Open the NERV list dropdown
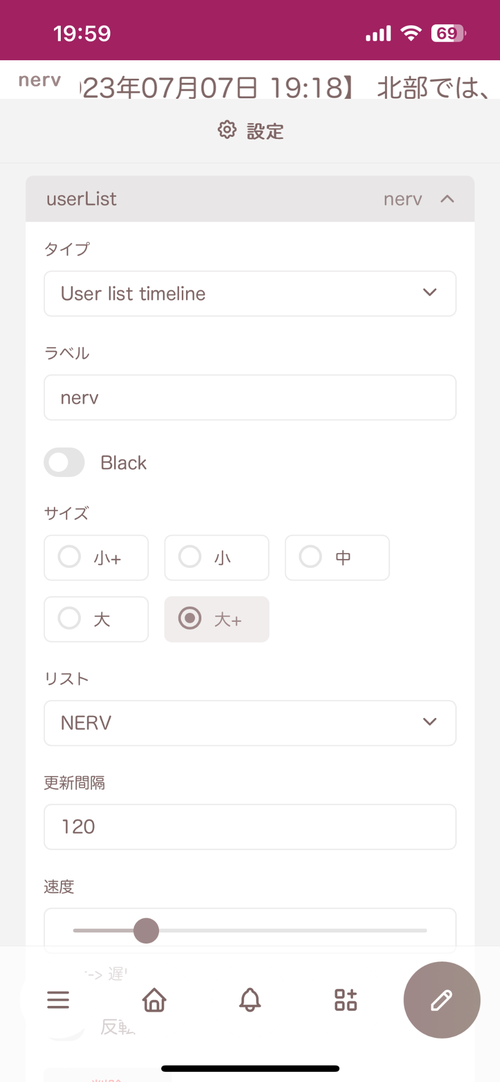This screenshot has width=500, height=1082. point(250,723)
